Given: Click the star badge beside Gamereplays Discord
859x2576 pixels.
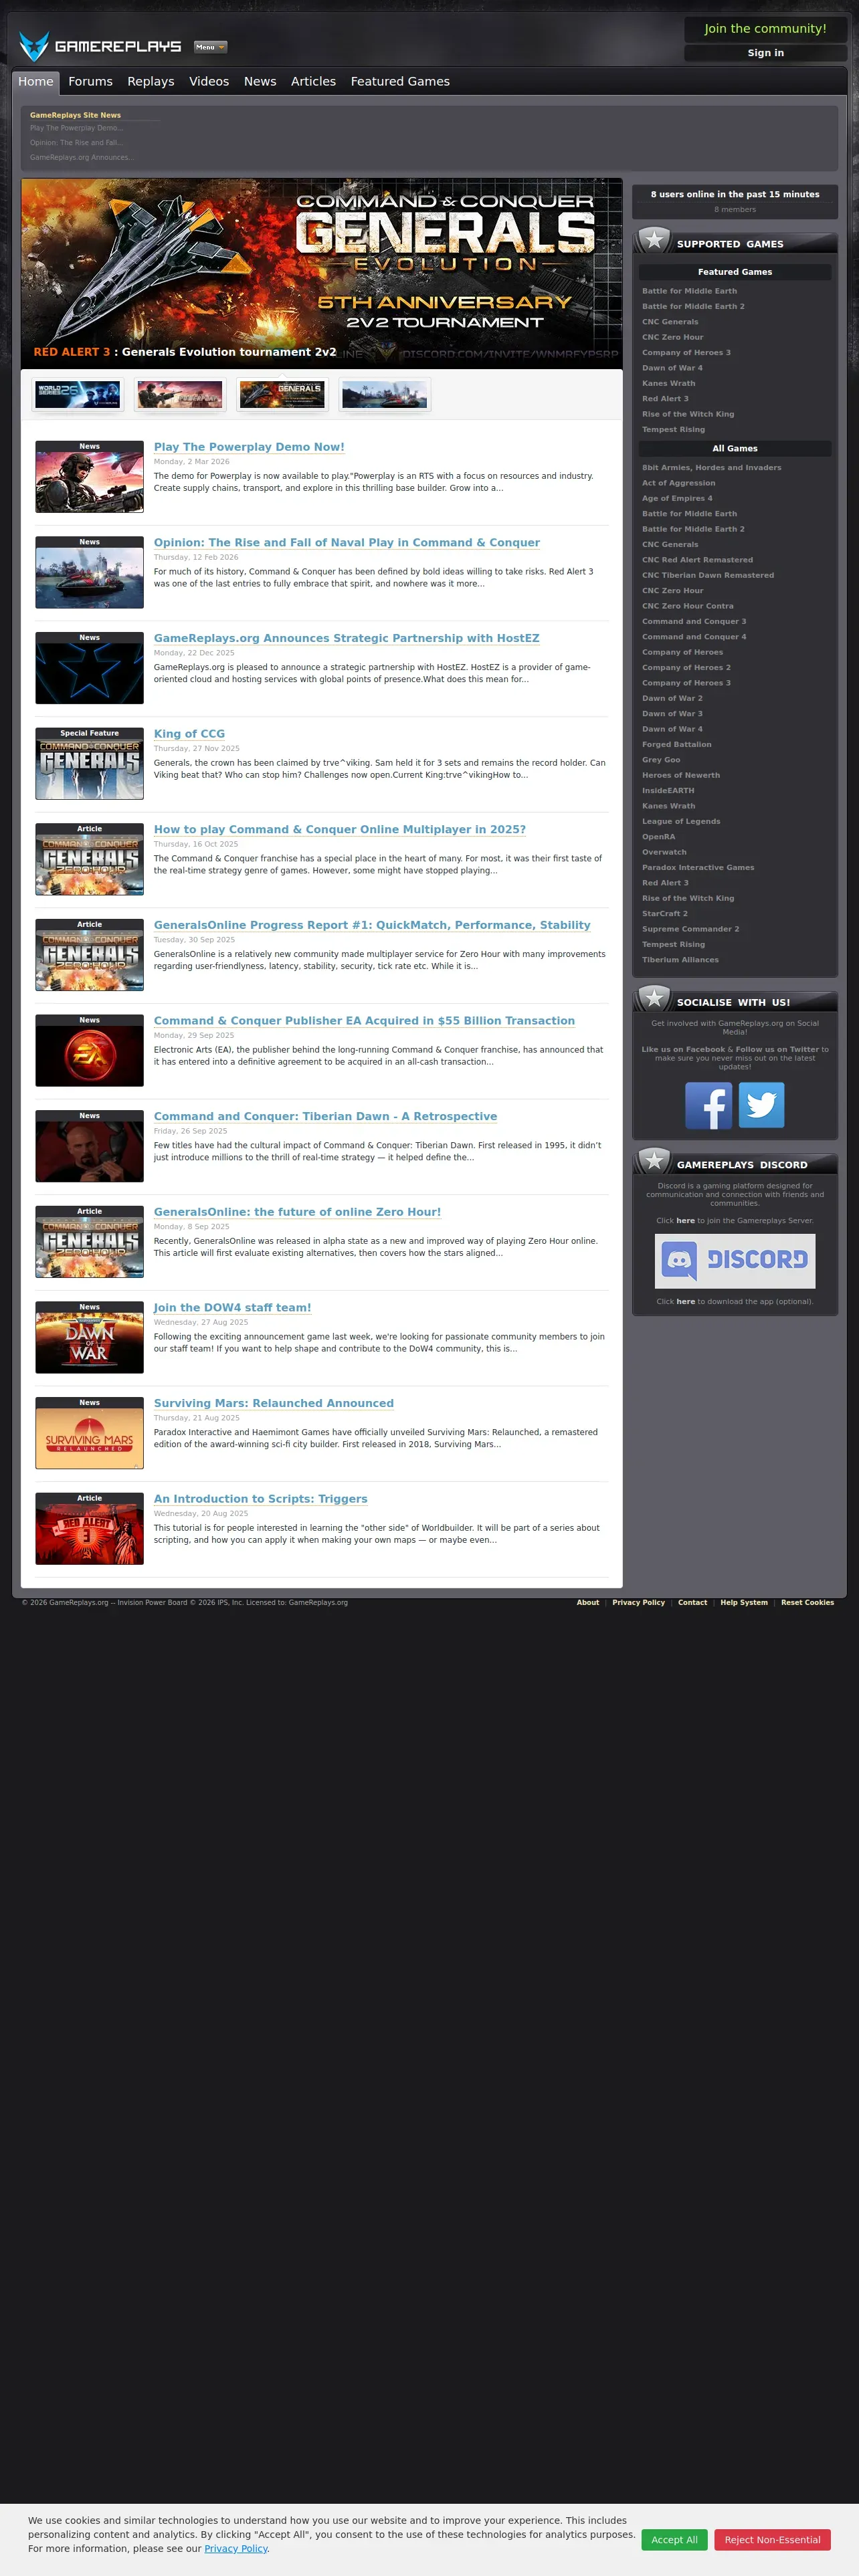Looking at the screenshot, I should (654, 1161).
